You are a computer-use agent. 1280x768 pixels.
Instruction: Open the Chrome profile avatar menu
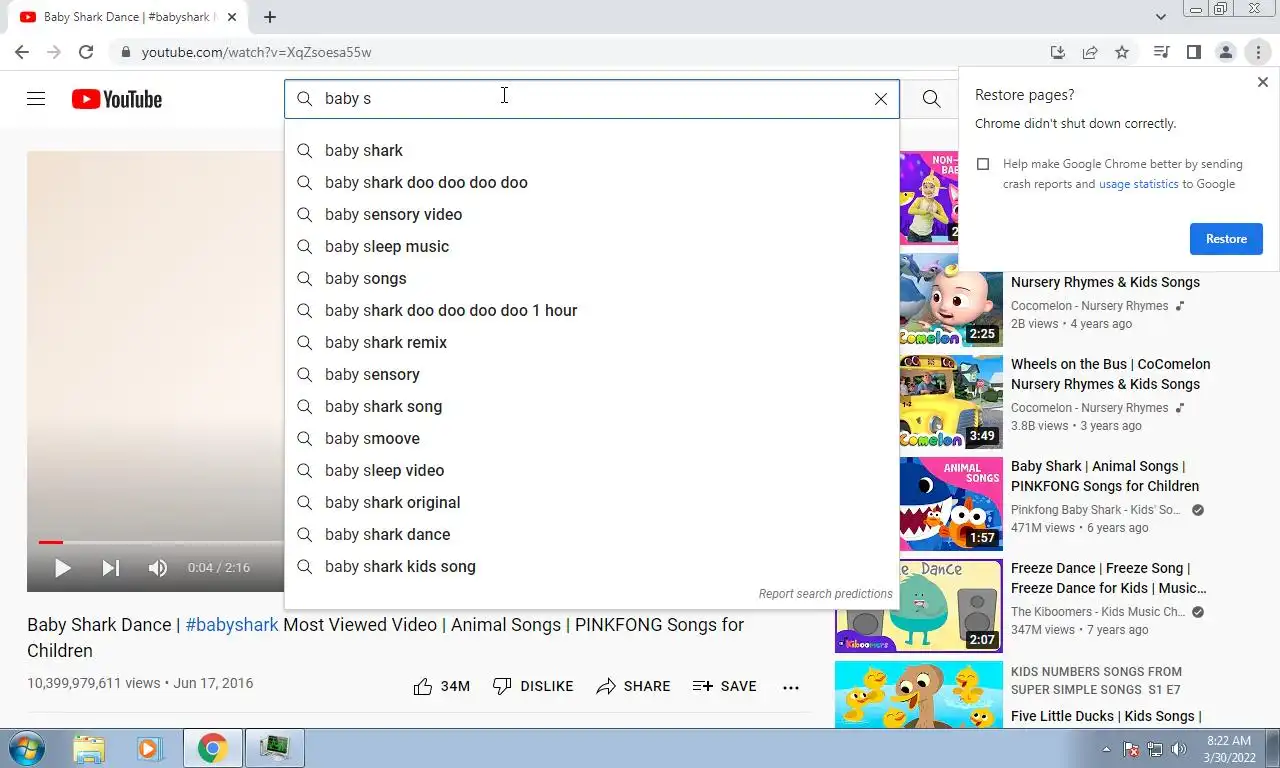(1225, 52)
